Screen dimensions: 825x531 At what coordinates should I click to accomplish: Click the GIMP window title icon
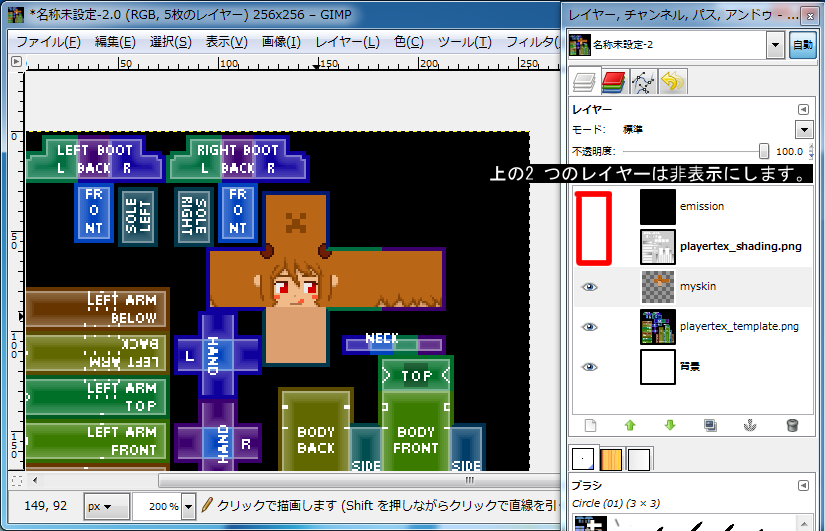pyautogui.click(x=16, y=15)
